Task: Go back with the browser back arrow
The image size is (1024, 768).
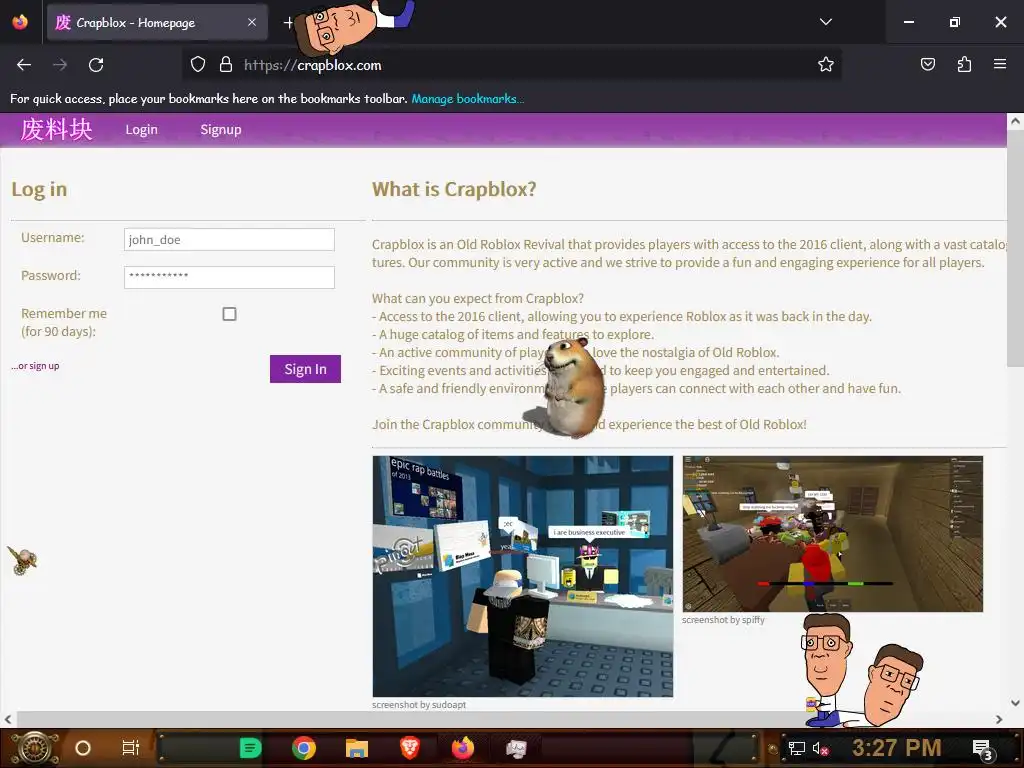Action: tap(24, 65)
